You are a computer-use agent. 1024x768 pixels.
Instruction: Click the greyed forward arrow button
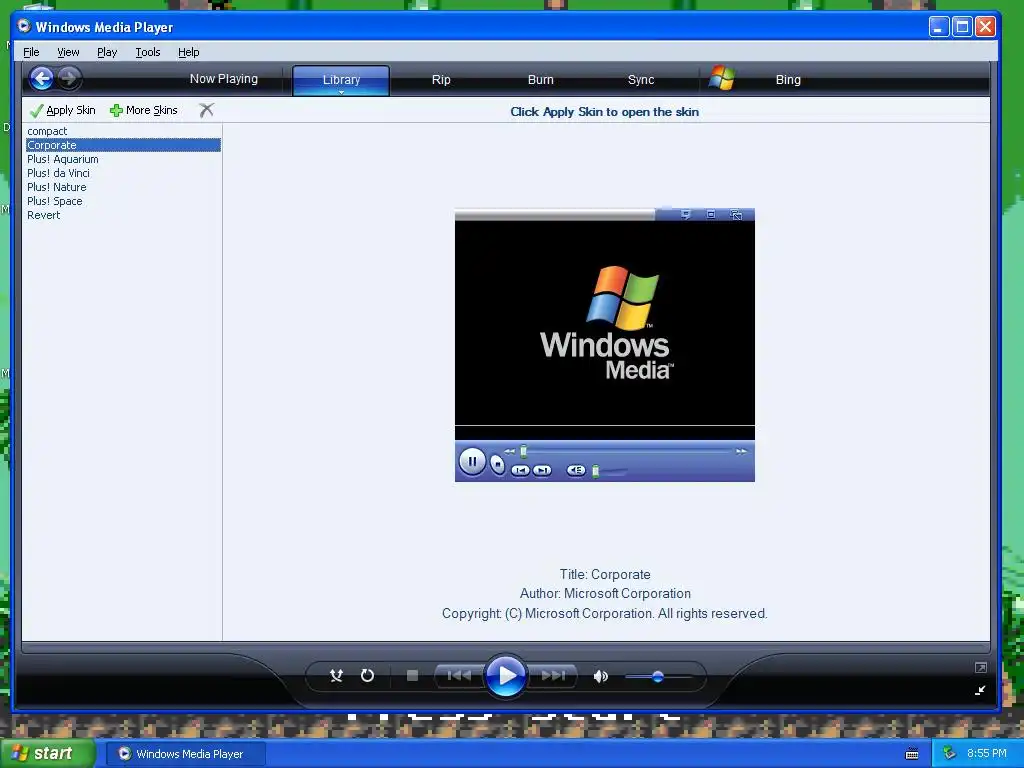tap(68, 79)
